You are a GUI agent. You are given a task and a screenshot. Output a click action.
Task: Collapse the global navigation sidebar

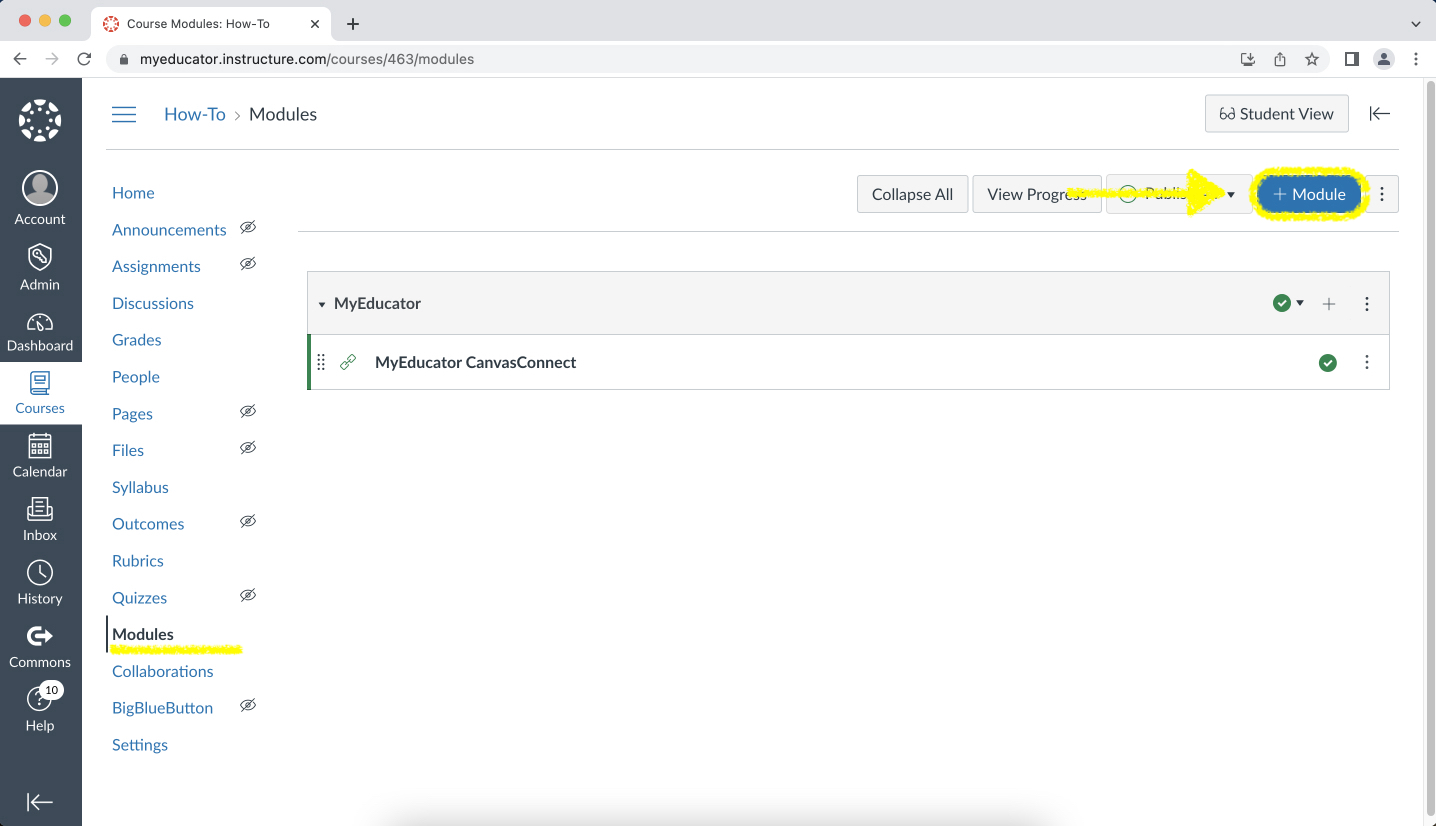(x=40, y=802)
